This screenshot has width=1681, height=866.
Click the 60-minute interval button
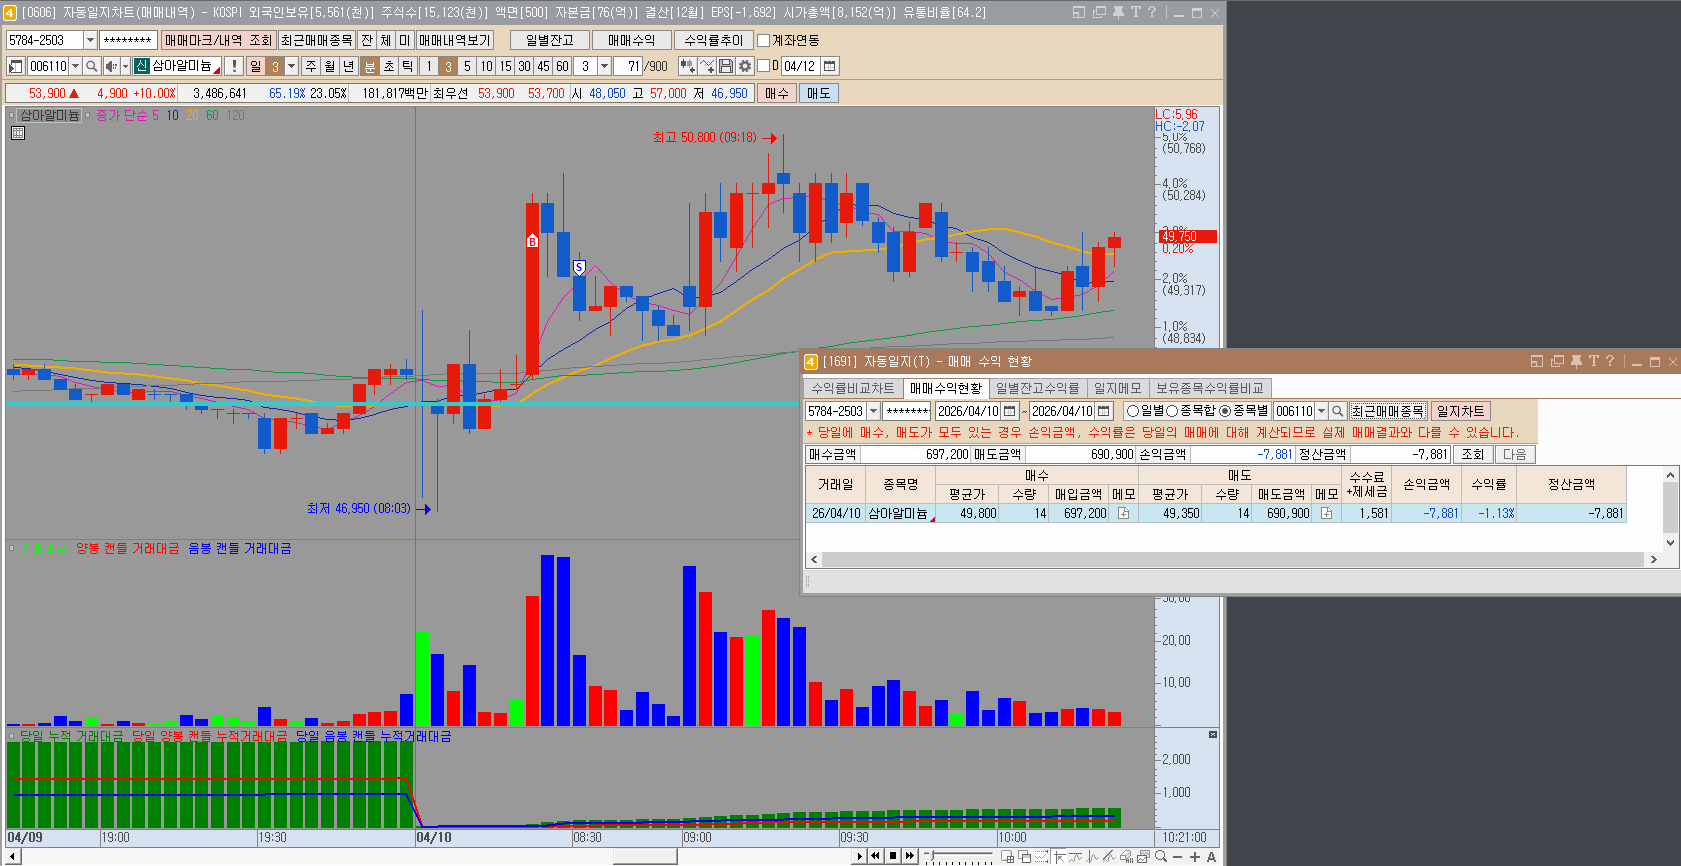[562, 66]
